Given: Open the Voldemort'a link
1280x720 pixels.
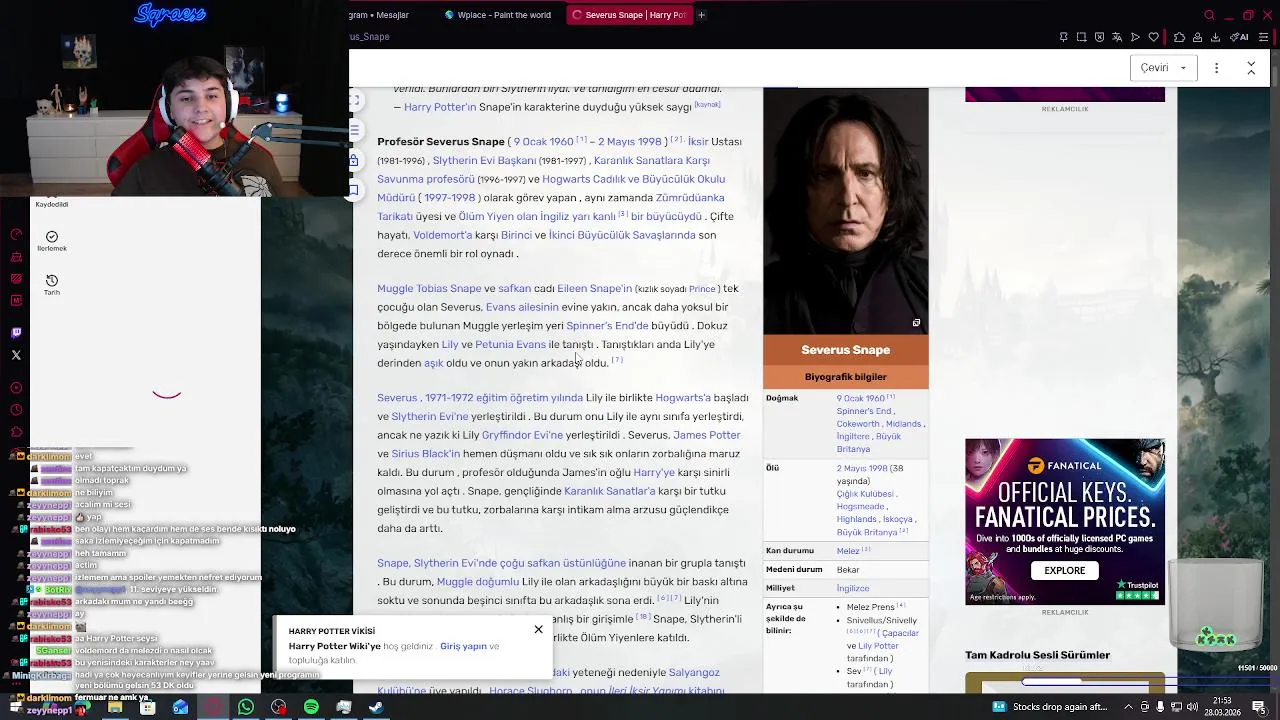Looking at the screenshot, I should coord(442,235).
